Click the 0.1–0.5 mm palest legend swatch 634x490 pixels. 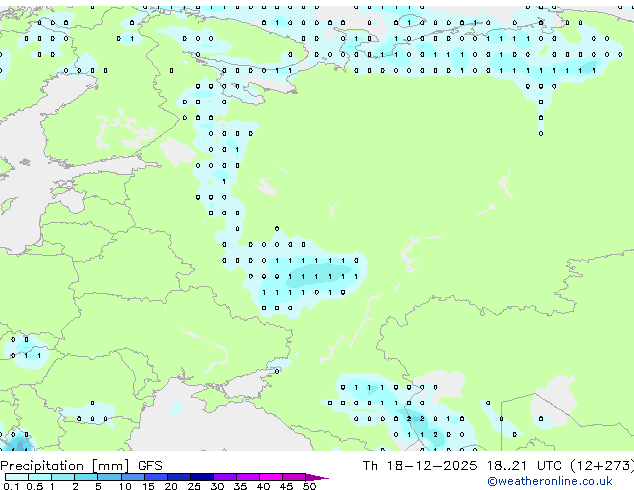point(17,477)
